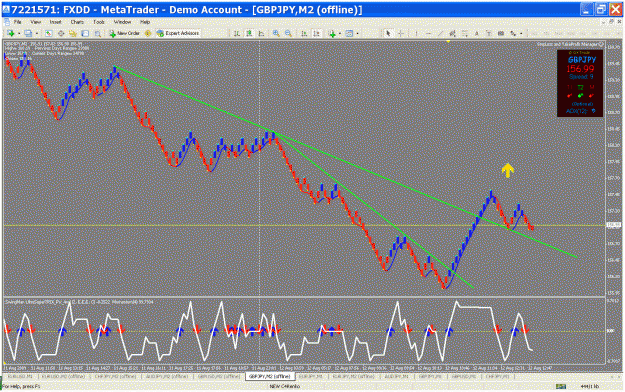The height and width of the screenshot is (392, 625).
Task: Click the GBPJPY 156.99 info panel
Action: [x=580, y=83]
